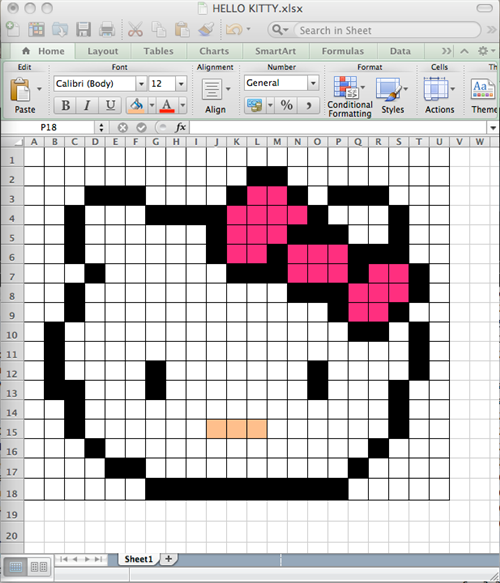The height and width of the screenshot is (583, 500).
Task: Apply the red font color
Action: coord(167,106)
